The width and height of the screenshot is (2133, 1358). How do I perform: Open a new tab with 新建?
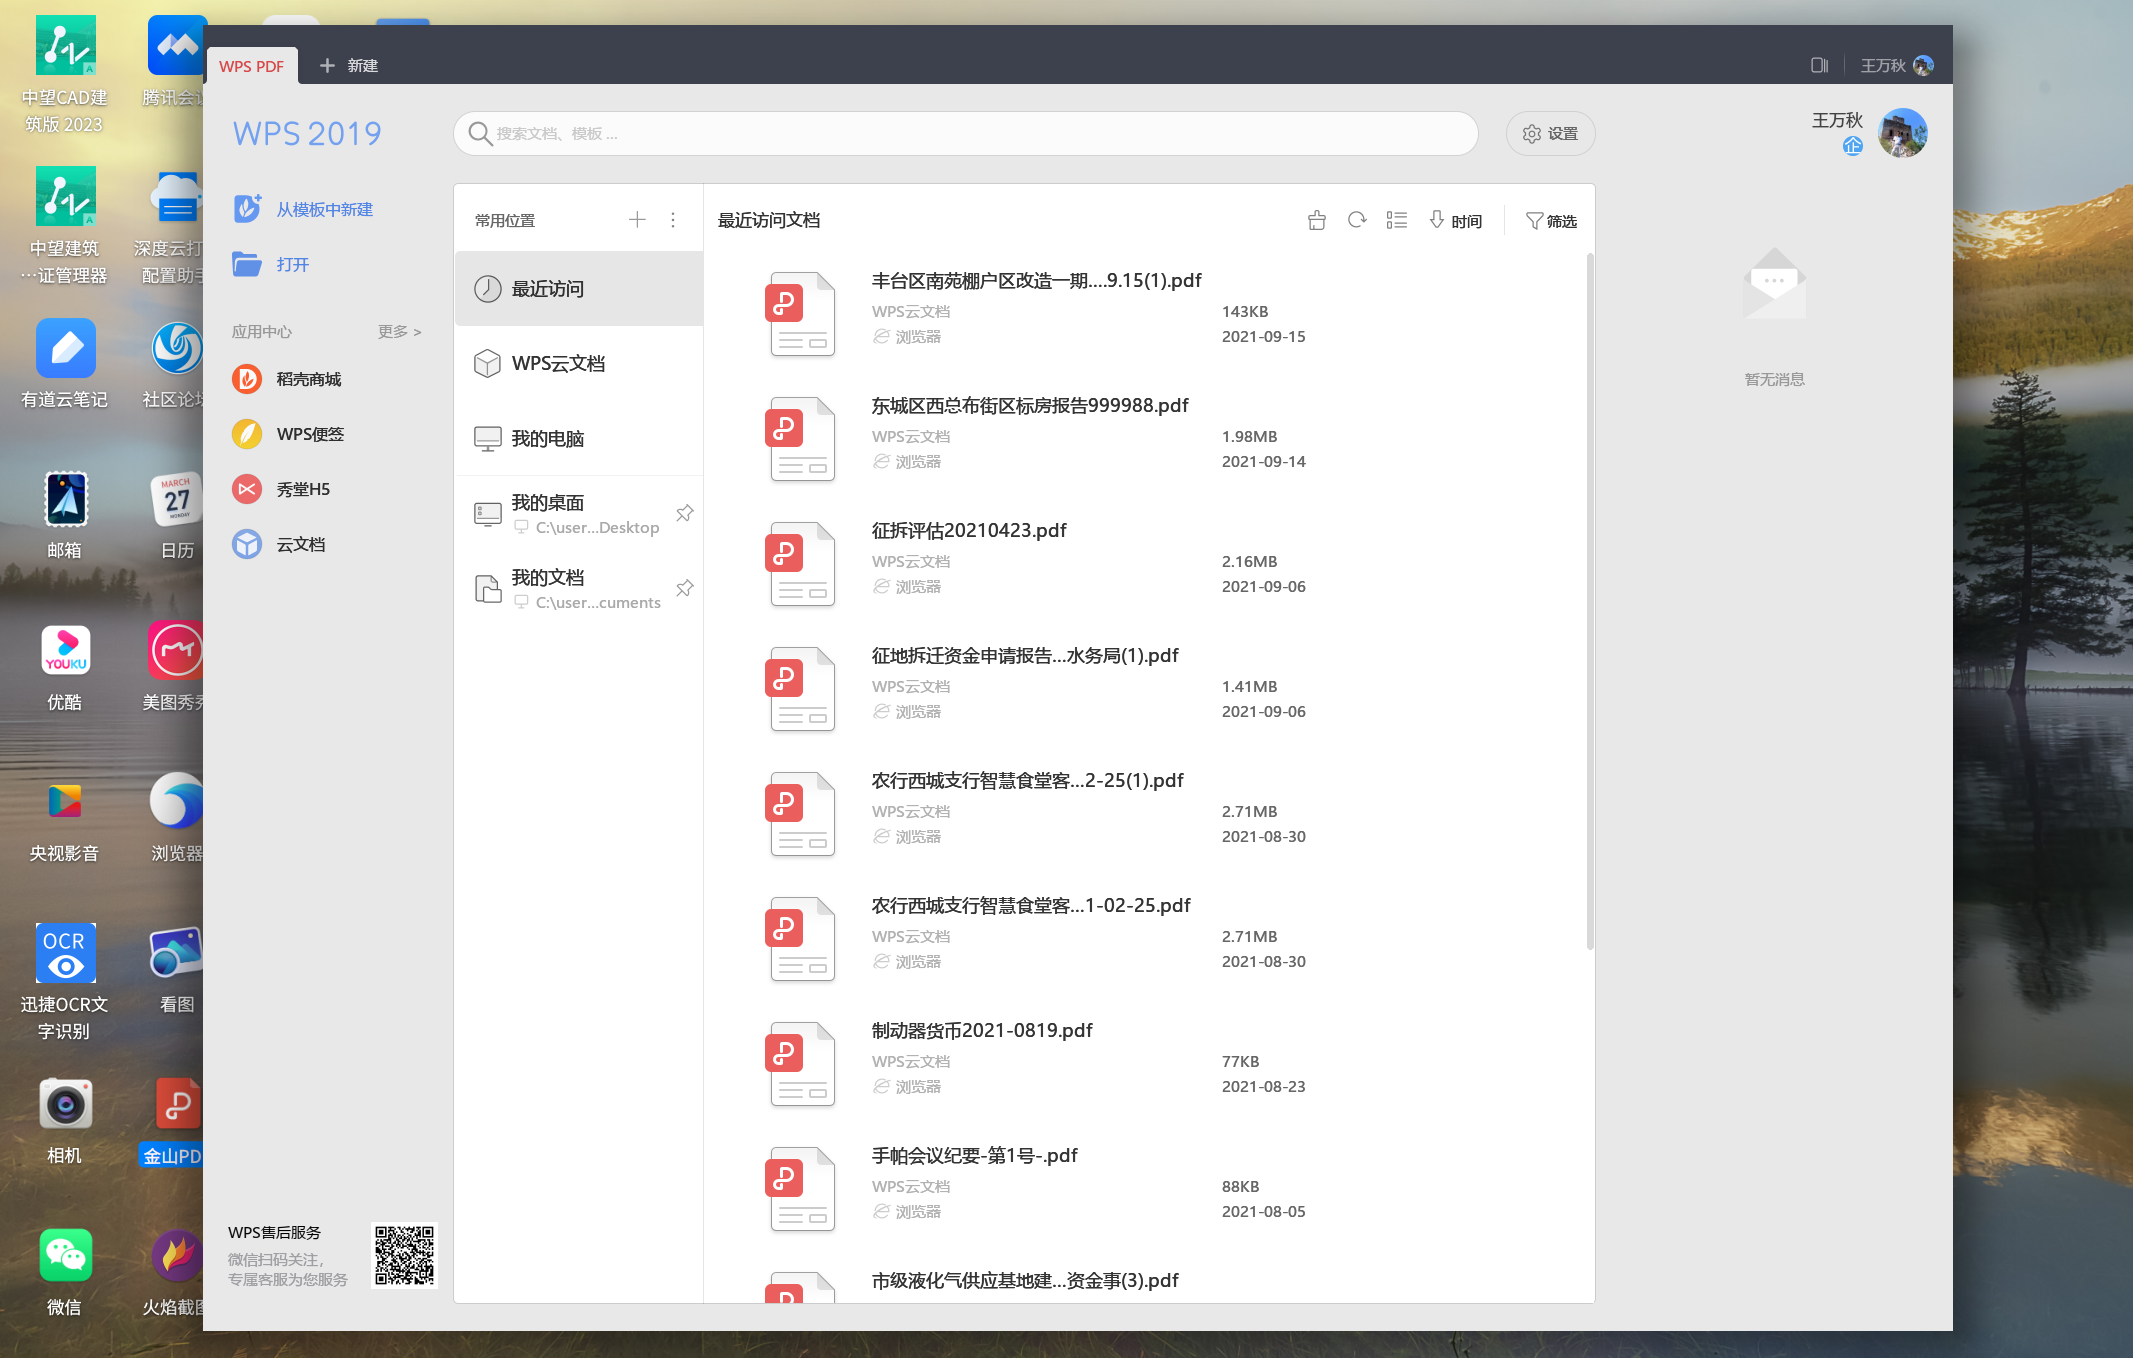point(348,65)
